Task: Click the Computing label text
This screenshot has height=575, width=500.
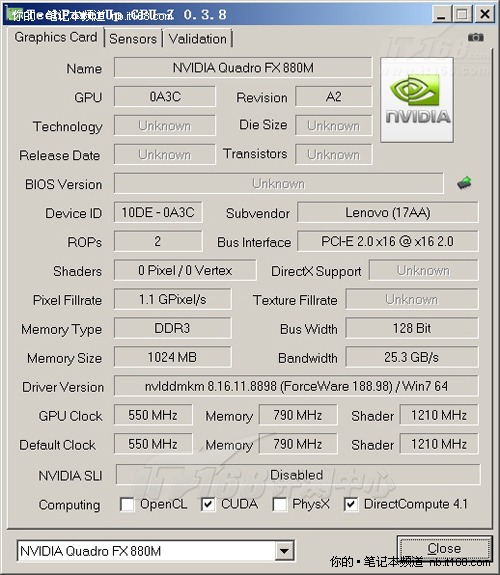Action: (x=69, y=505)
